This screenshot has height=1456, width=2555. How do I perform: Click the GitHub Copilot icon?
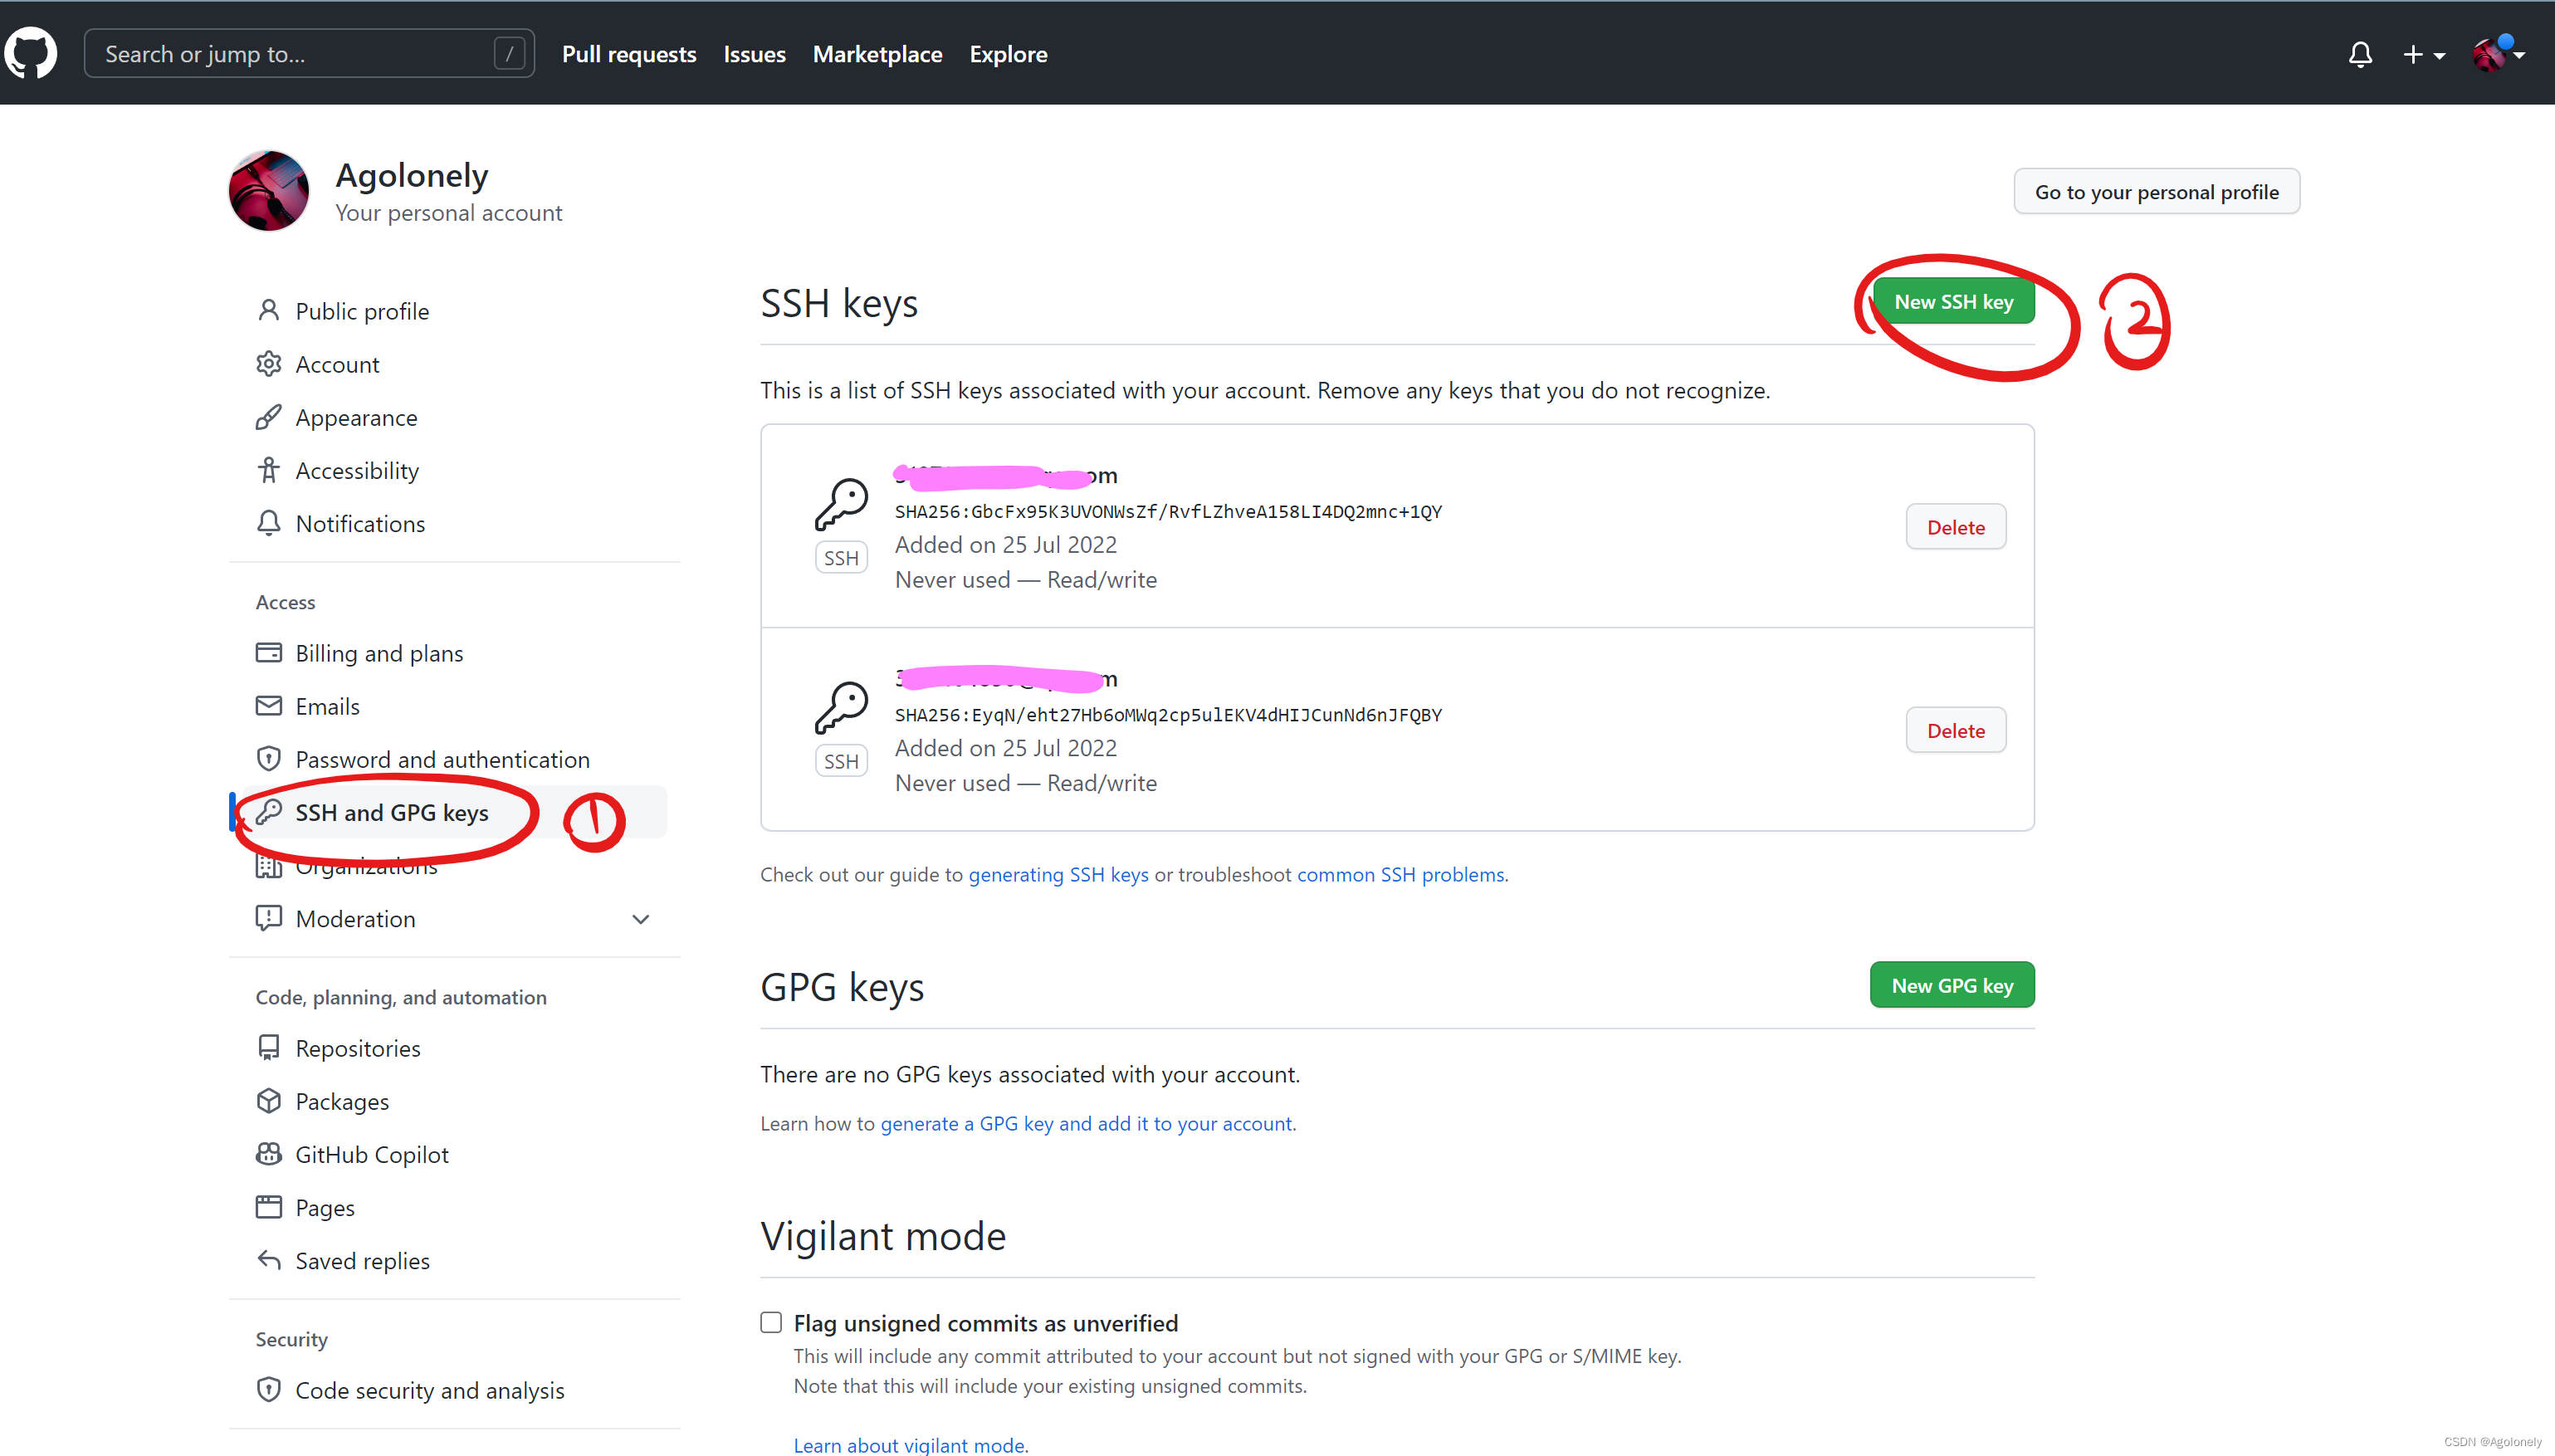click(x=268, y=1153)
